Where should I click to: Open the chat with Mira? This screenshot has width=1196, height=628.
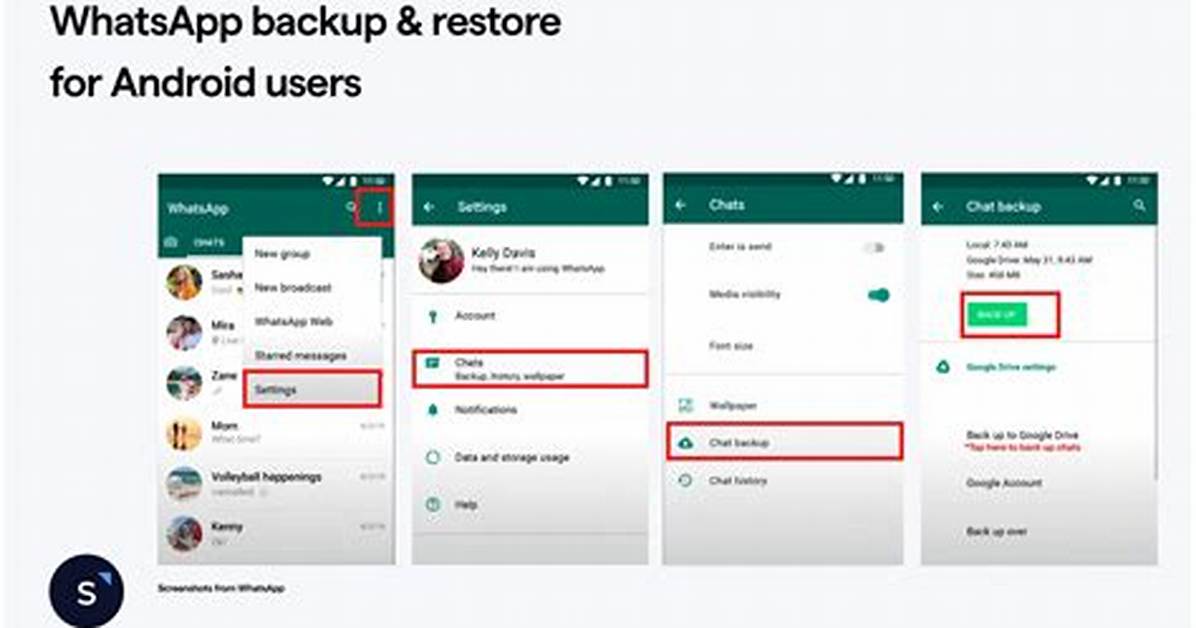276,332
